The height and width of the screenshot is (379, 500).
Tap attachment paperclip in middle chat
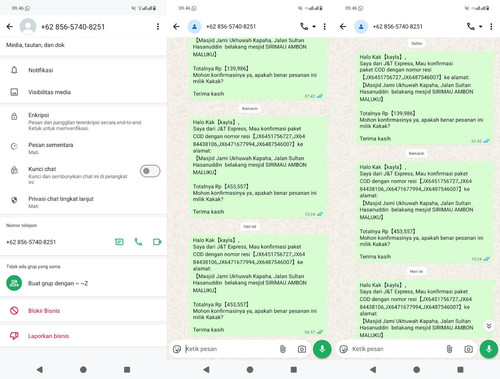pyautogui.click(x=283, y=349)
